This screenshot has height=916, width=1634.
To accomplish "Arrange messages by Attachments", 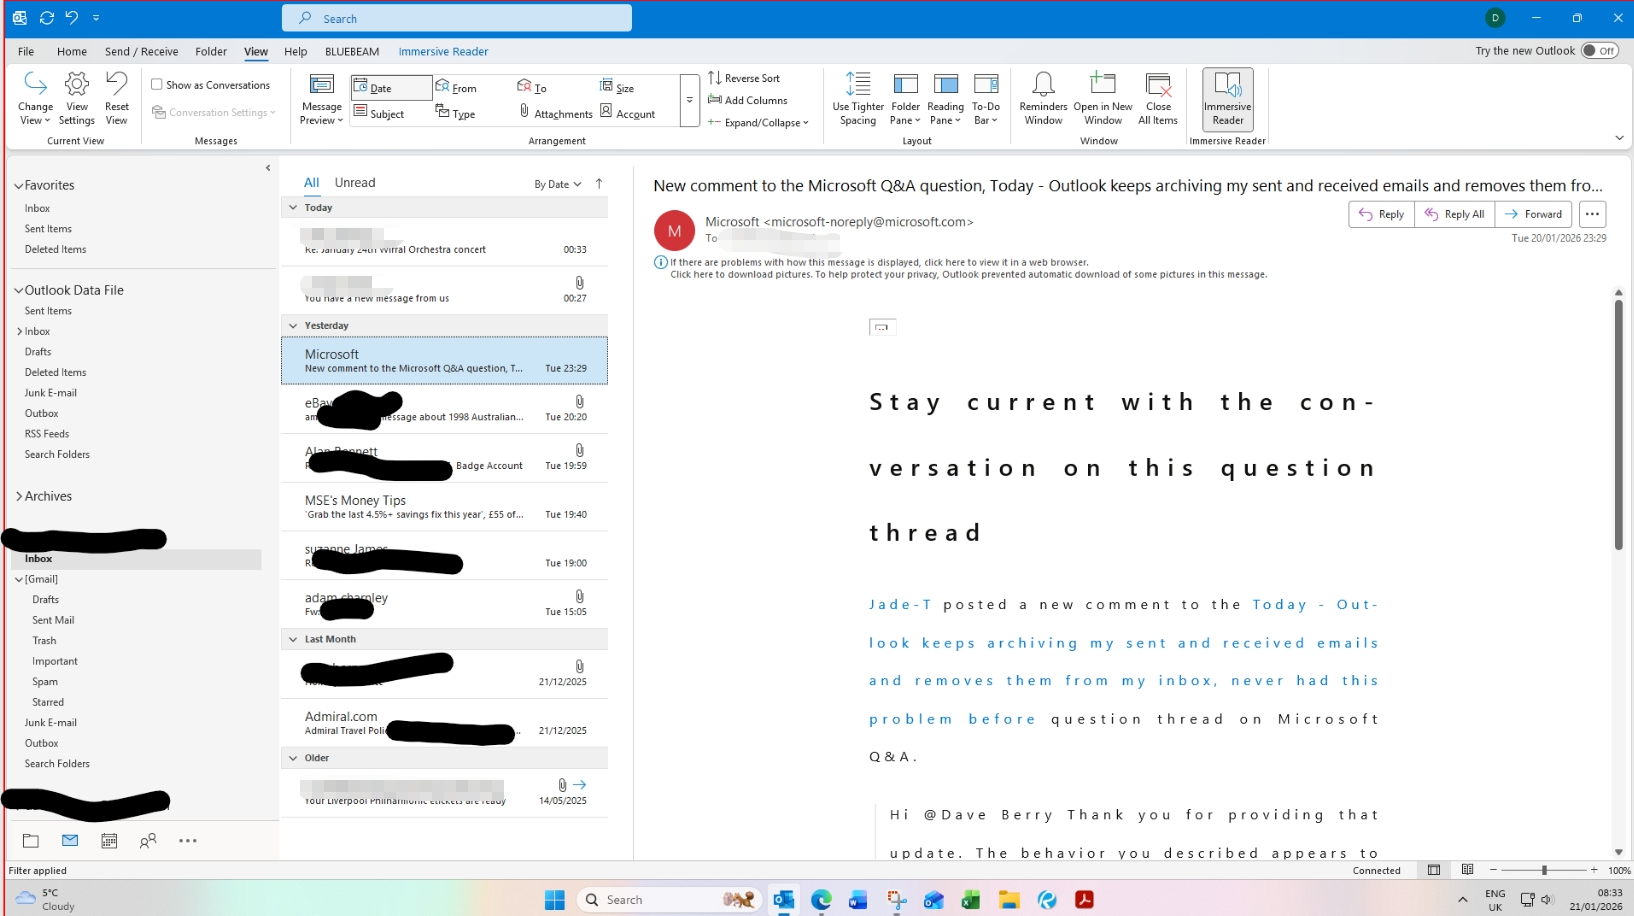I will click(x=555, y=113).
